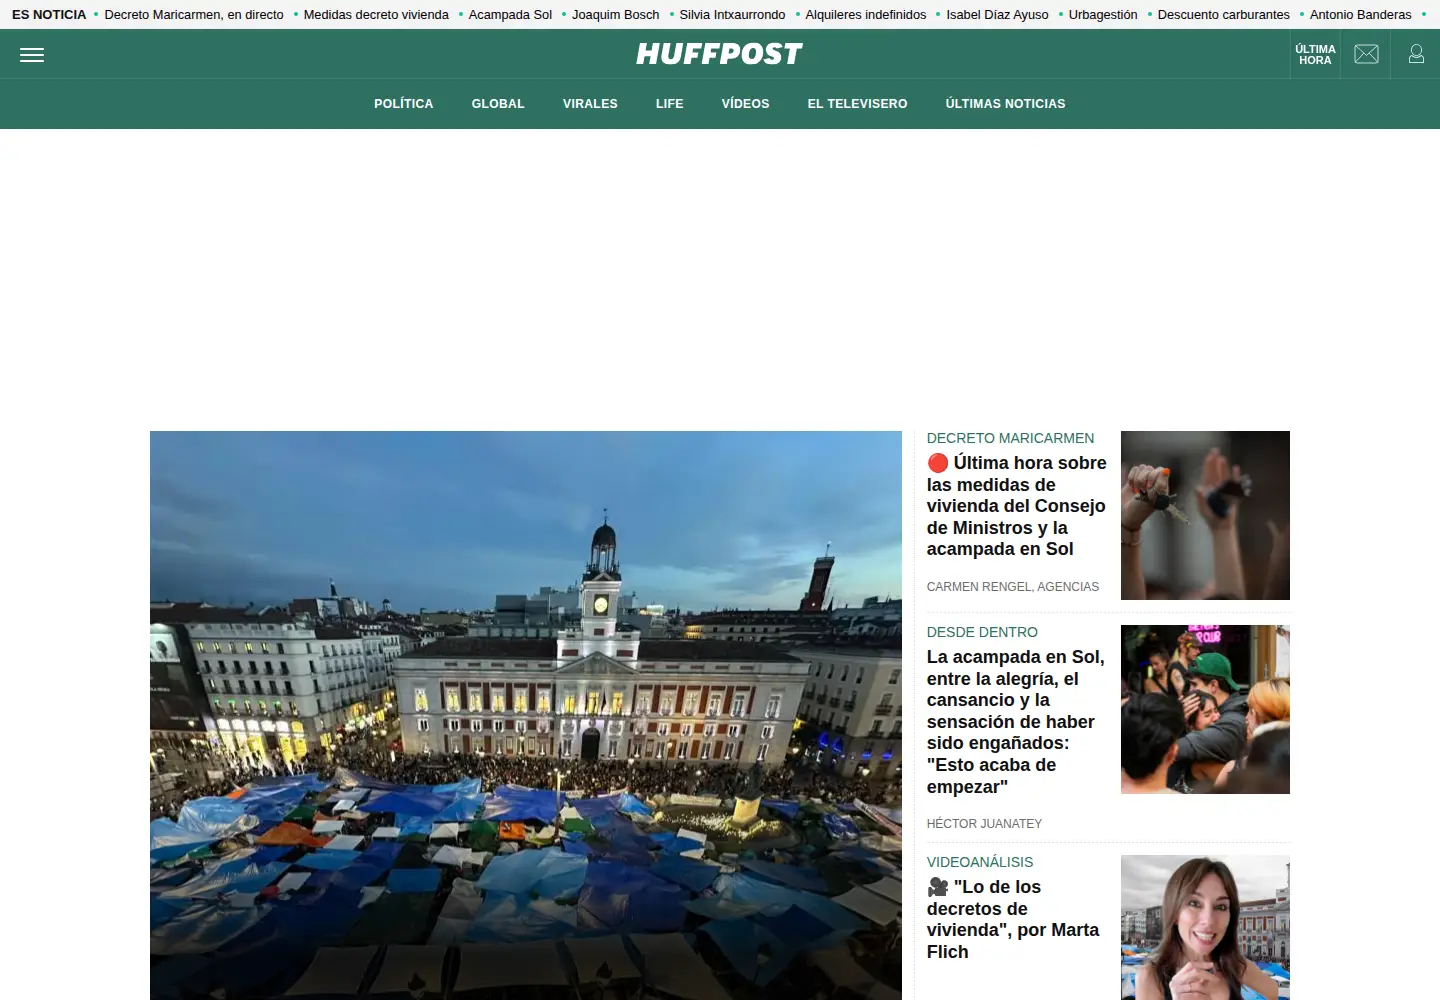Viewport: 1440px width, 1000px height.
Task: Open the hugging crowd article thumbnail
Action: [x=1205, y=709]
